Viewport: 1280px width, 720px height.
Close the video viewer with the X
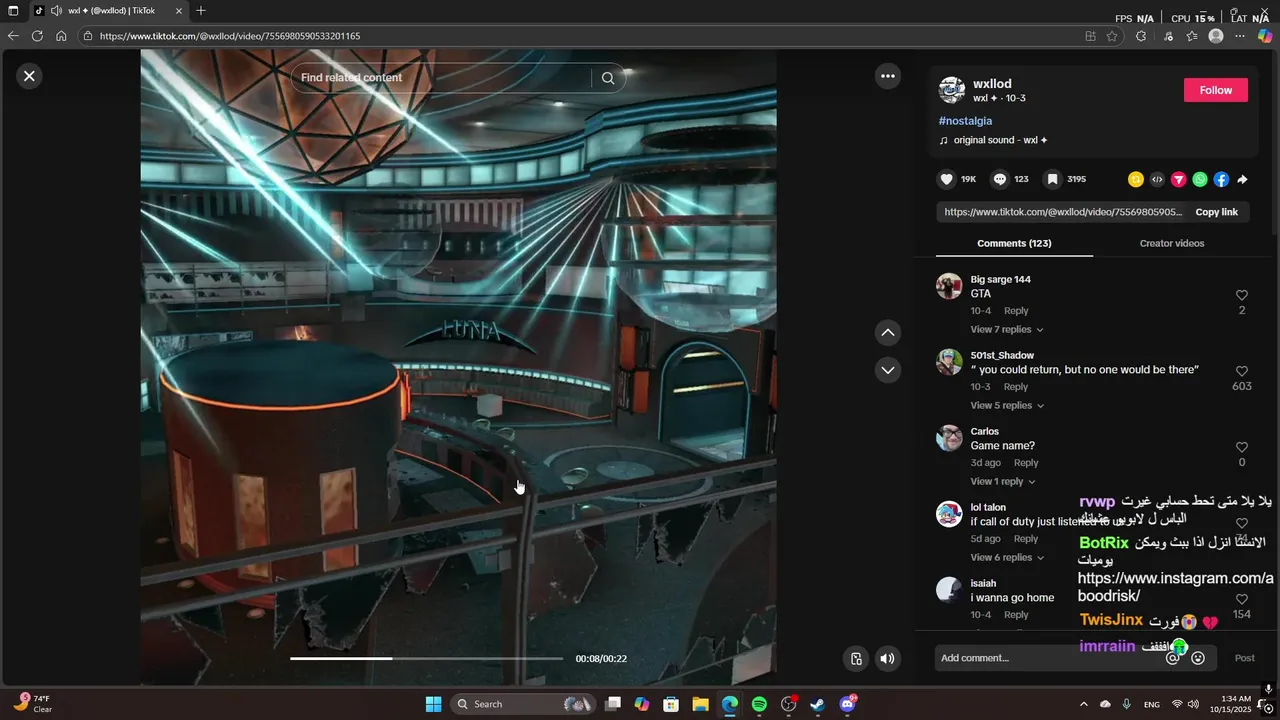29,76
